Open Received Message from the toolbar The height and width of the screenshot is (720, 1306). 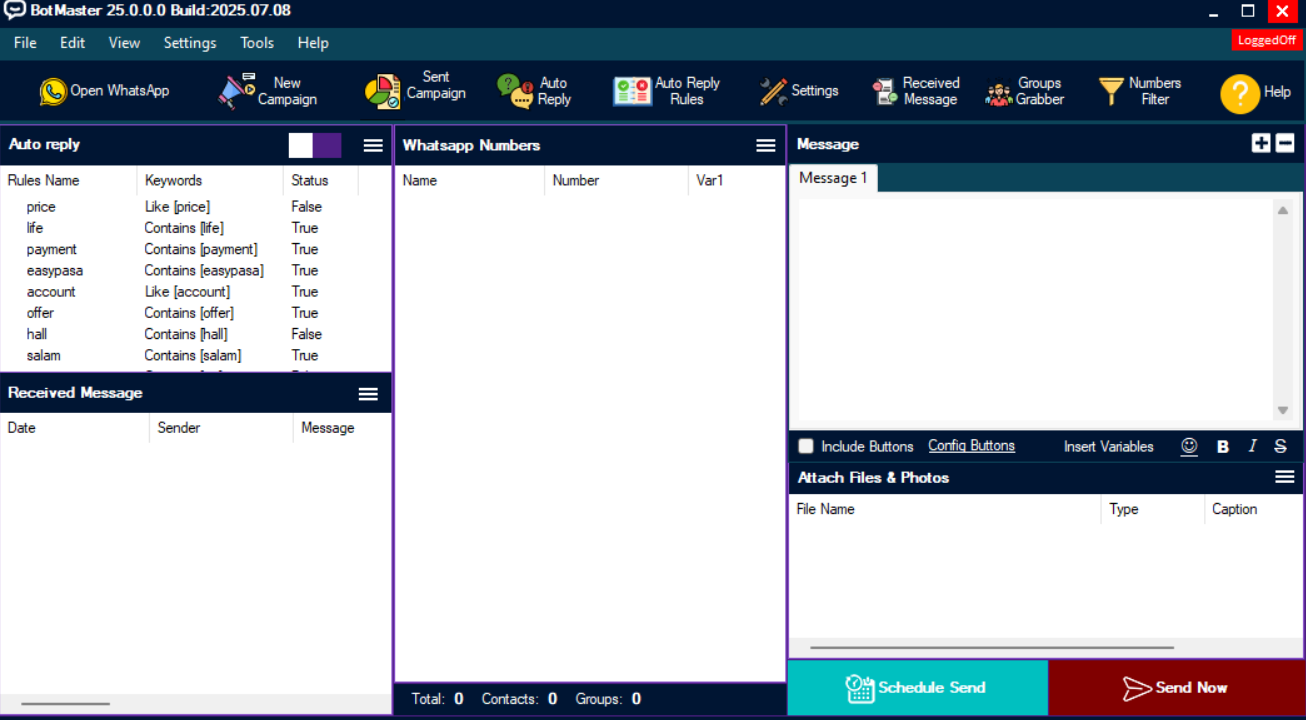(915, 91)
